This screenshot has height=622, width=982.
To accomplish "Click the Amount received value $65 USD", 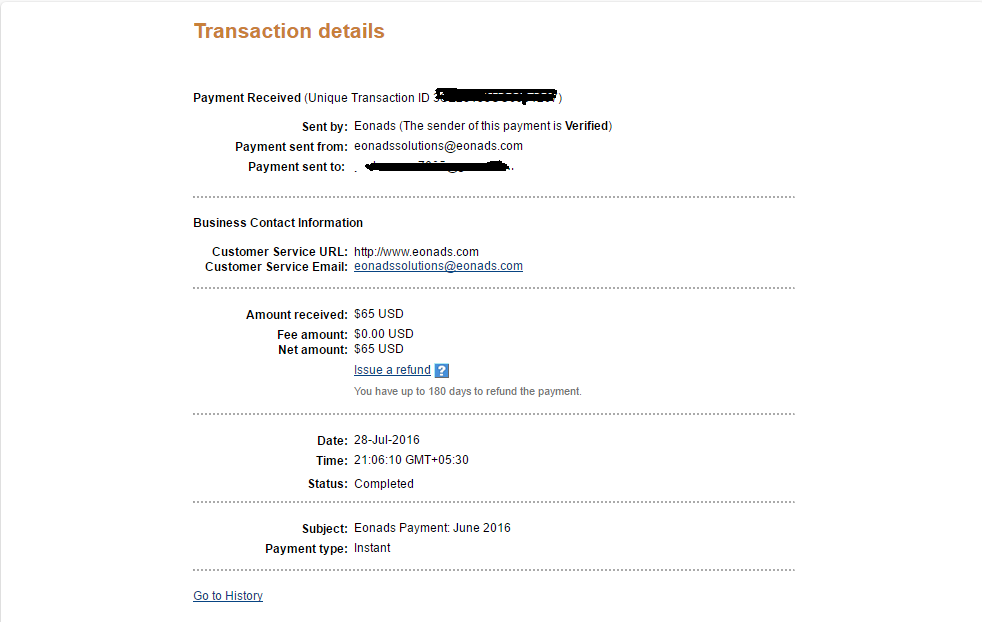I will (x=379, y=314).
